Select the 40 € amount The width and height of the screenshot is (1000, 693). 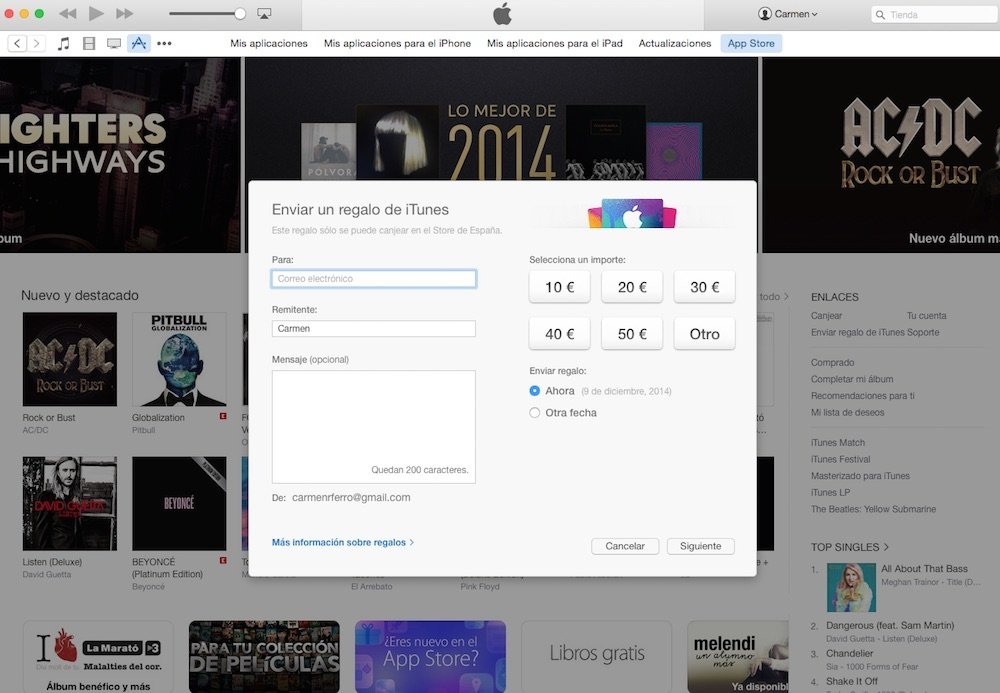point(559,333)
